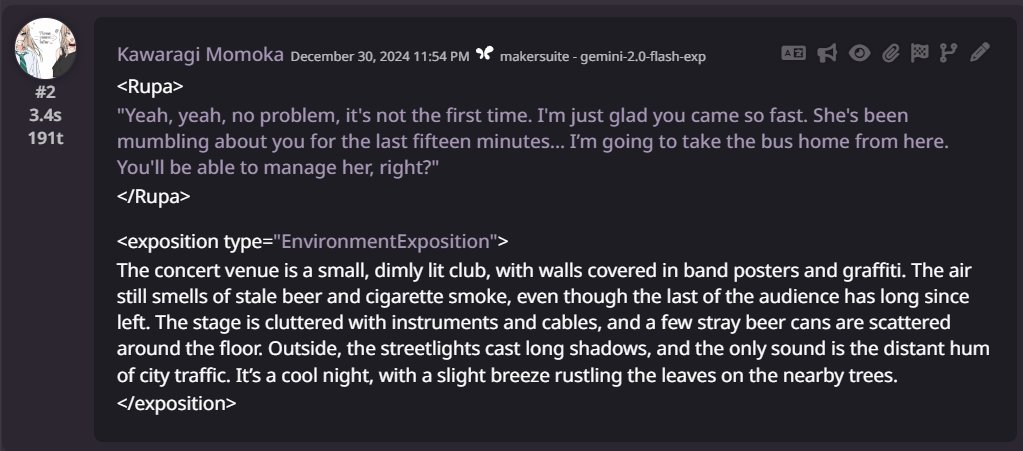Create a branch using the fork icon
Screen dimensions: 1023x451
(x=947, y=53)
